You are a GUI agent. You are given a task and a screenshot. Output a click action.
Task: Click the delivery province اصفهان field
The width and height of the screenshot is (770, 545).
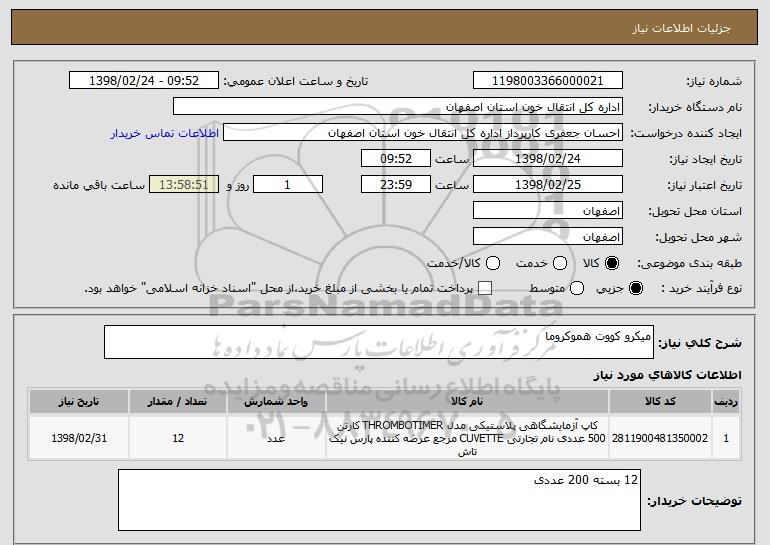[x=548, y=211]
